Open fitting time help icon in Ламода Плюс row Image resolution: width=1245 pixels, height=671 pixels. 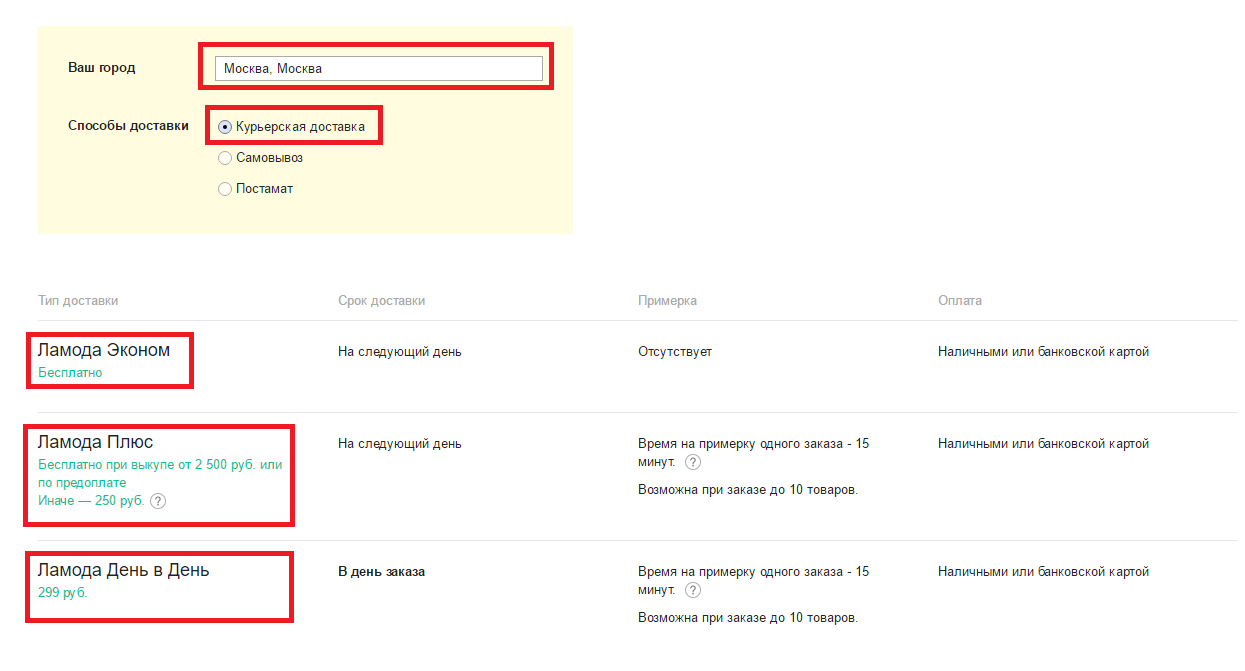692,462
